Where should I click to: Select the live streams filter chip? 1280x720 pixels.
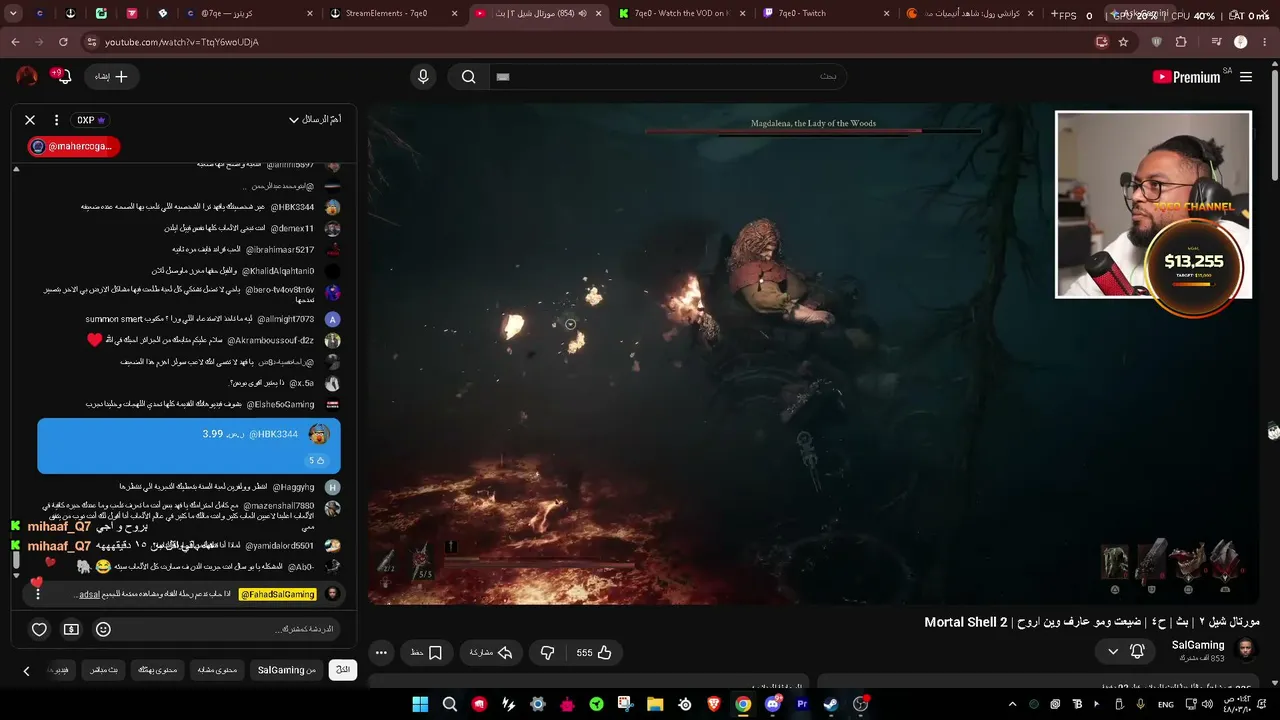click(x=103, y=670)
